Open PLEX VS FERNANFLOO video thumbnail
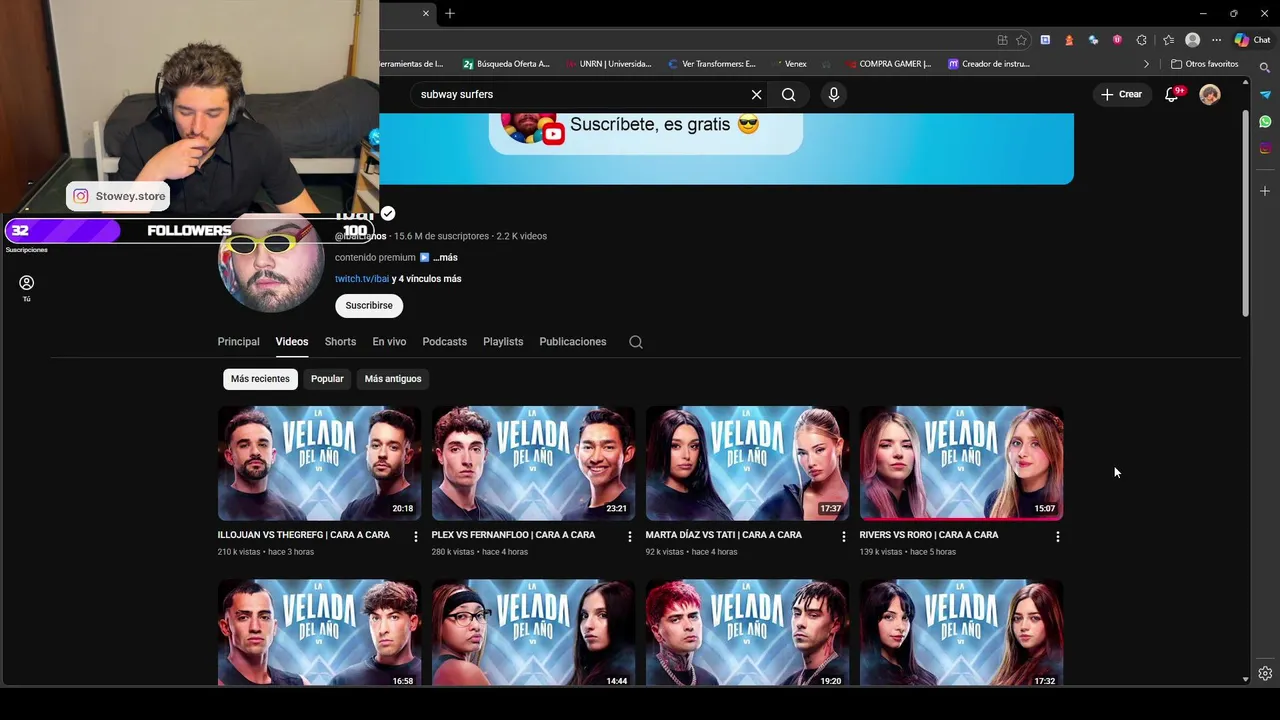Screen dimensions: 1280x720 [x=533, y=463]
